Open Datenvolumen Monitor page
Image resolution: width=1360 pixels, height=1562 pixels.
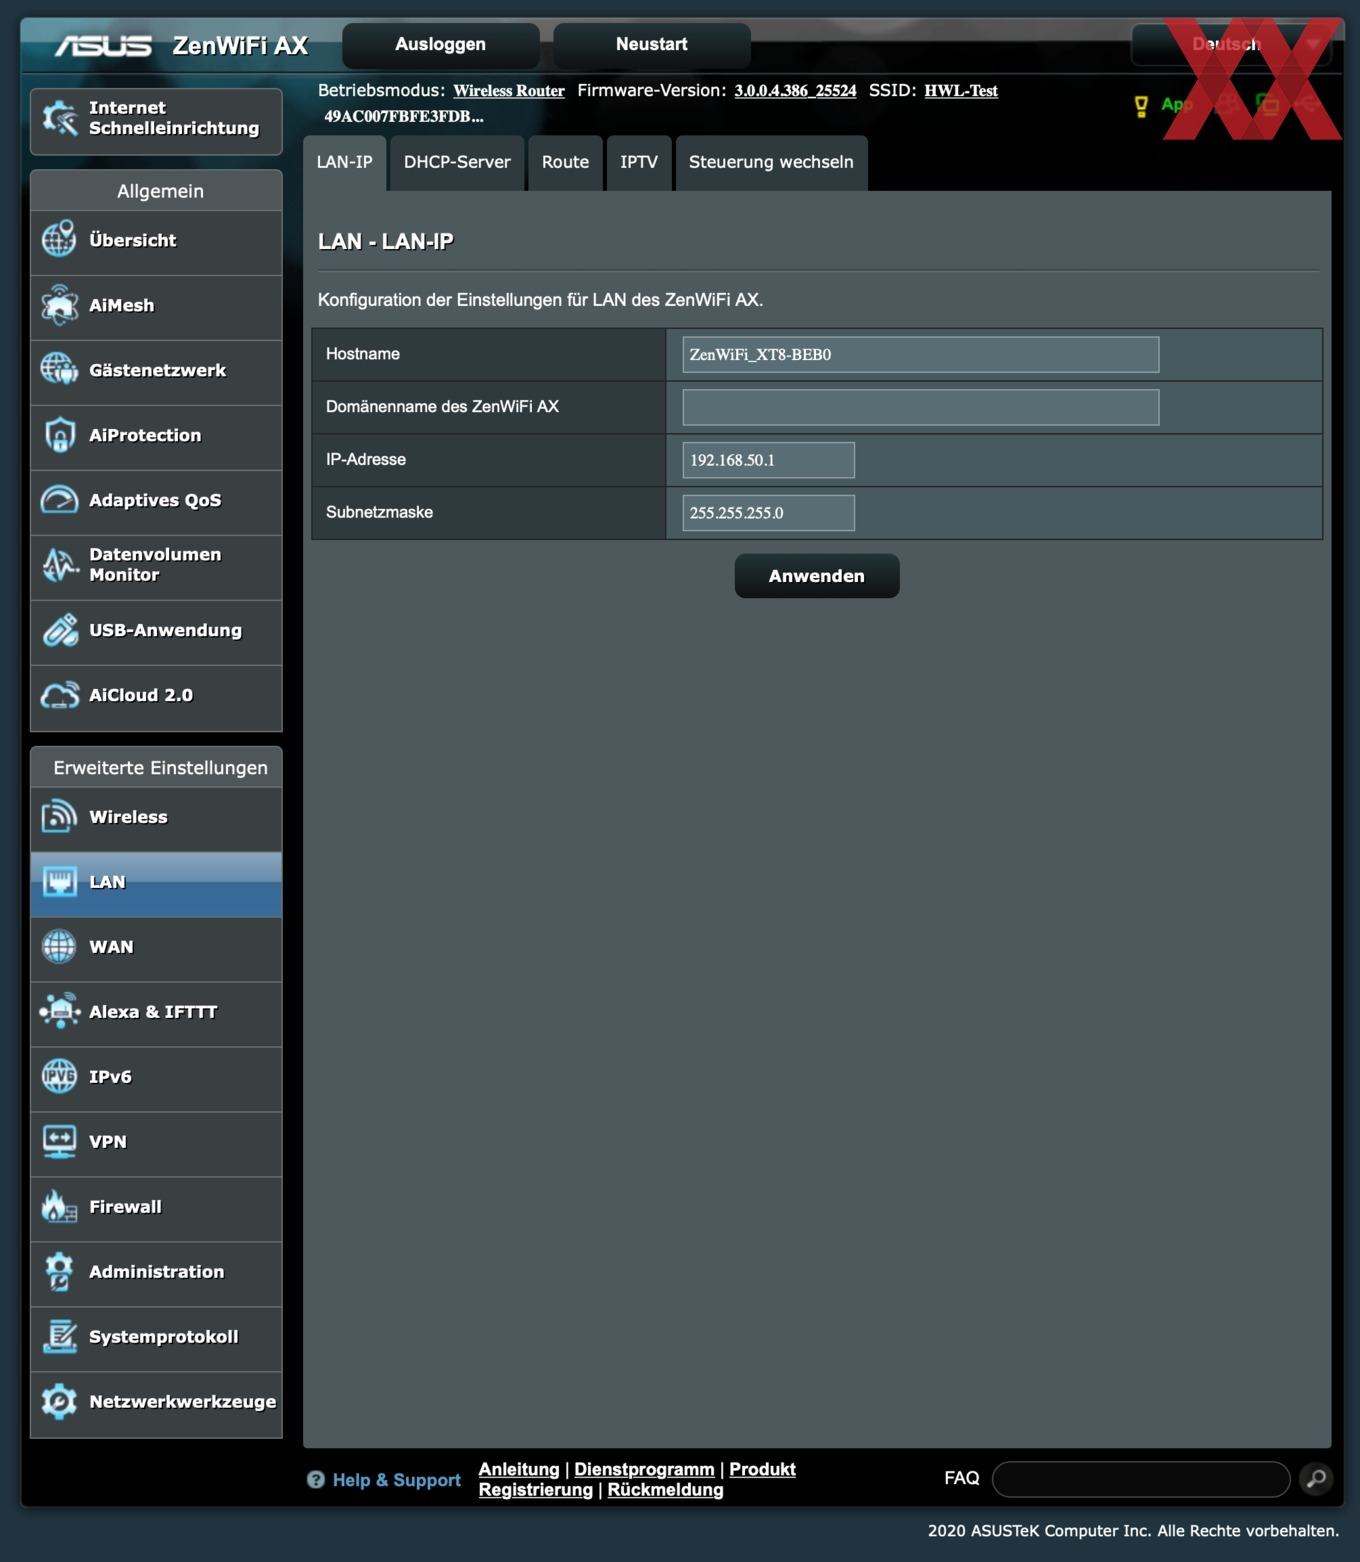(x=156, y=566)
